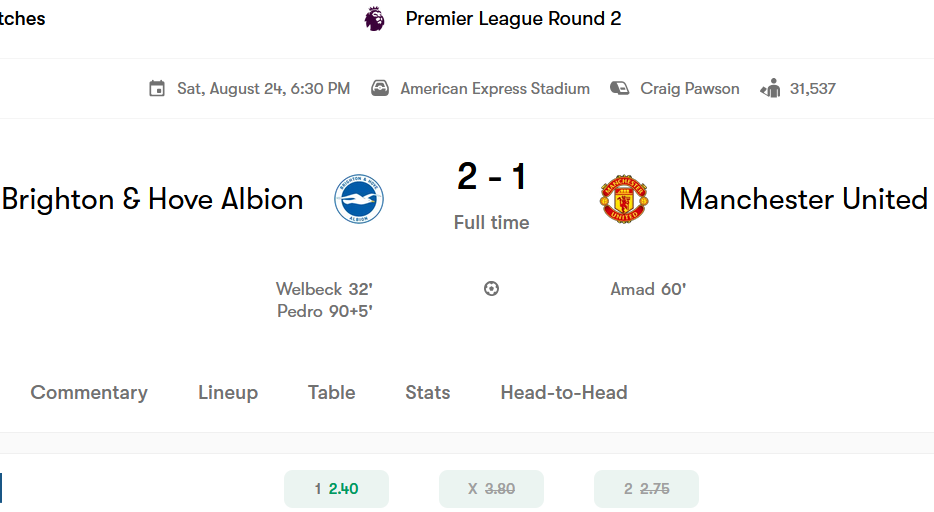The image size is (934, 512).
Task: Click the Brighton & Hove Albion crest
Action: point(359,199)
